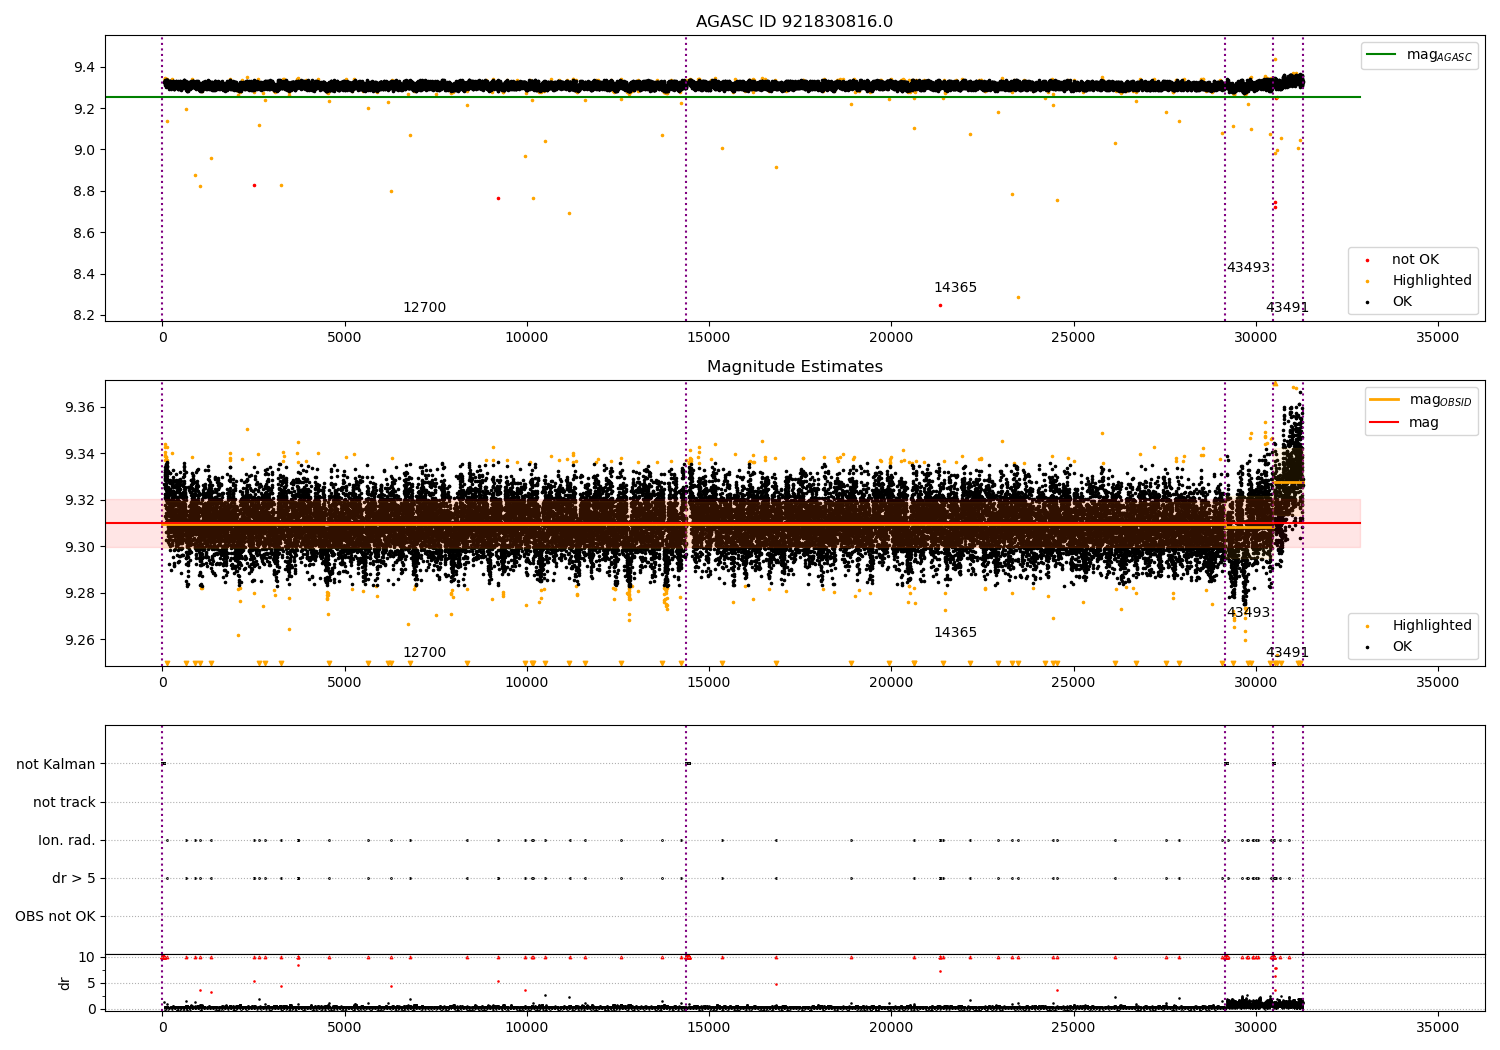Pick the 'OK' legend entry in top plot
The width and height of the screenshot is (1500, 1050).
click(1390, 302)
